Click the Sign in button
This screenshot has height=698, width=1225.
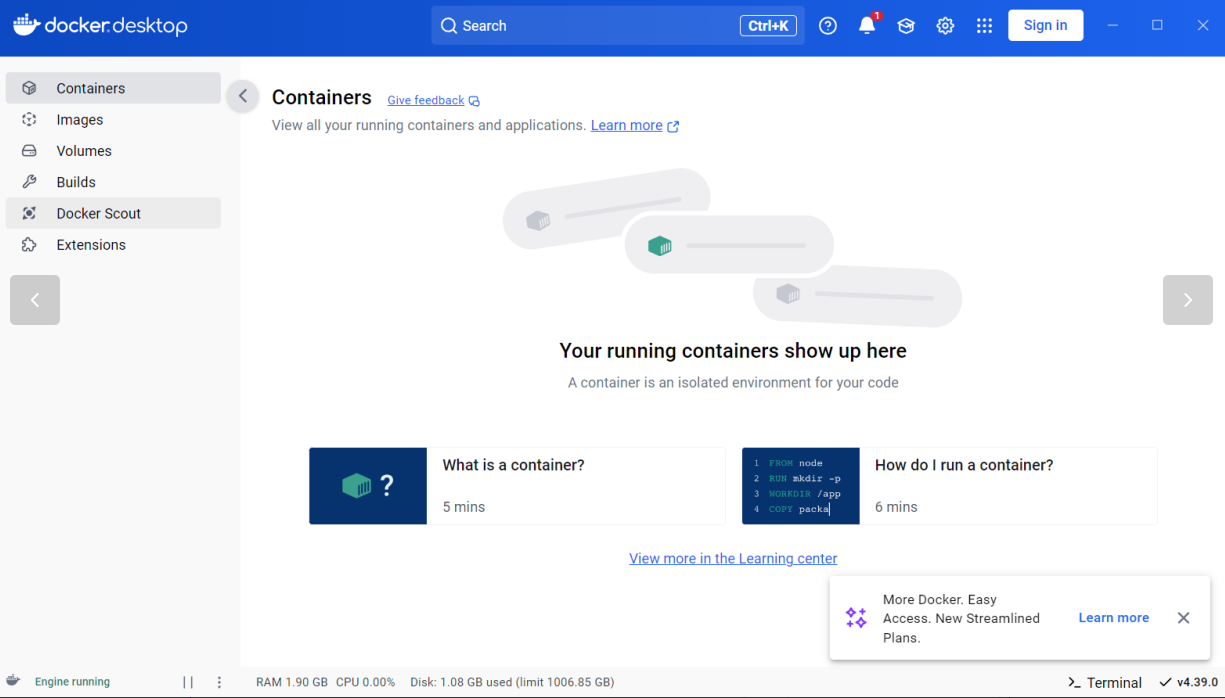[1045, 26]
